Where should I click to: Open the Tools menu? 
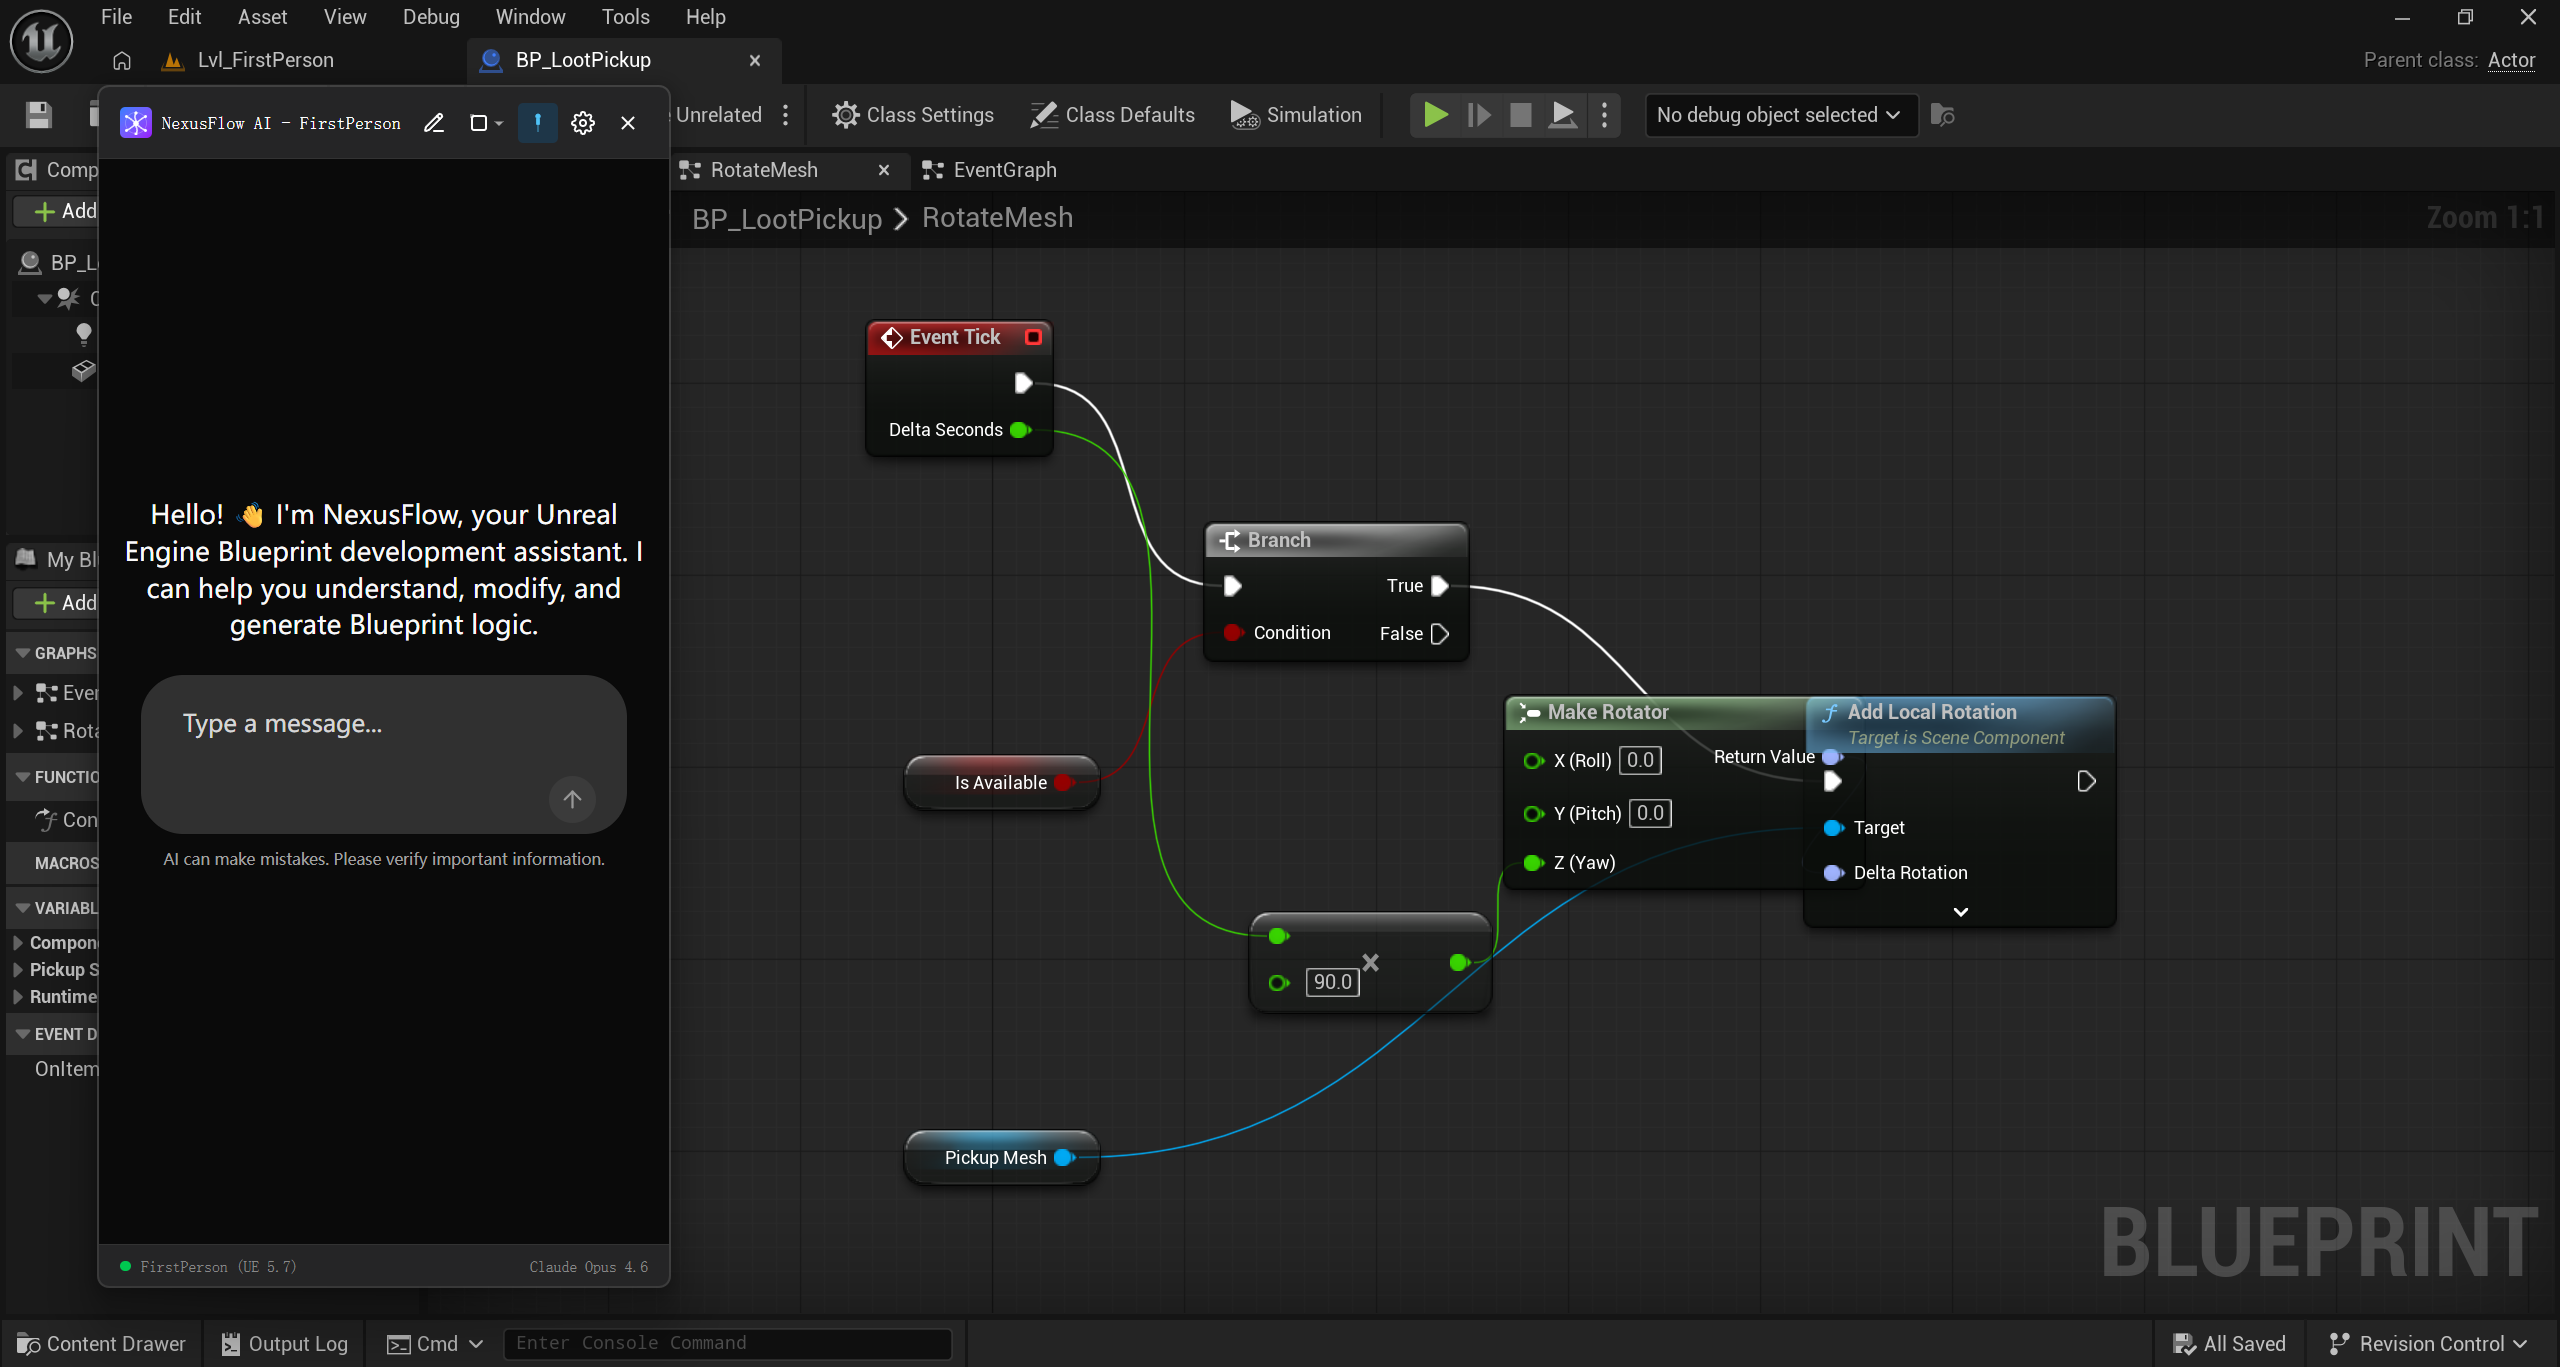point(625,17)
